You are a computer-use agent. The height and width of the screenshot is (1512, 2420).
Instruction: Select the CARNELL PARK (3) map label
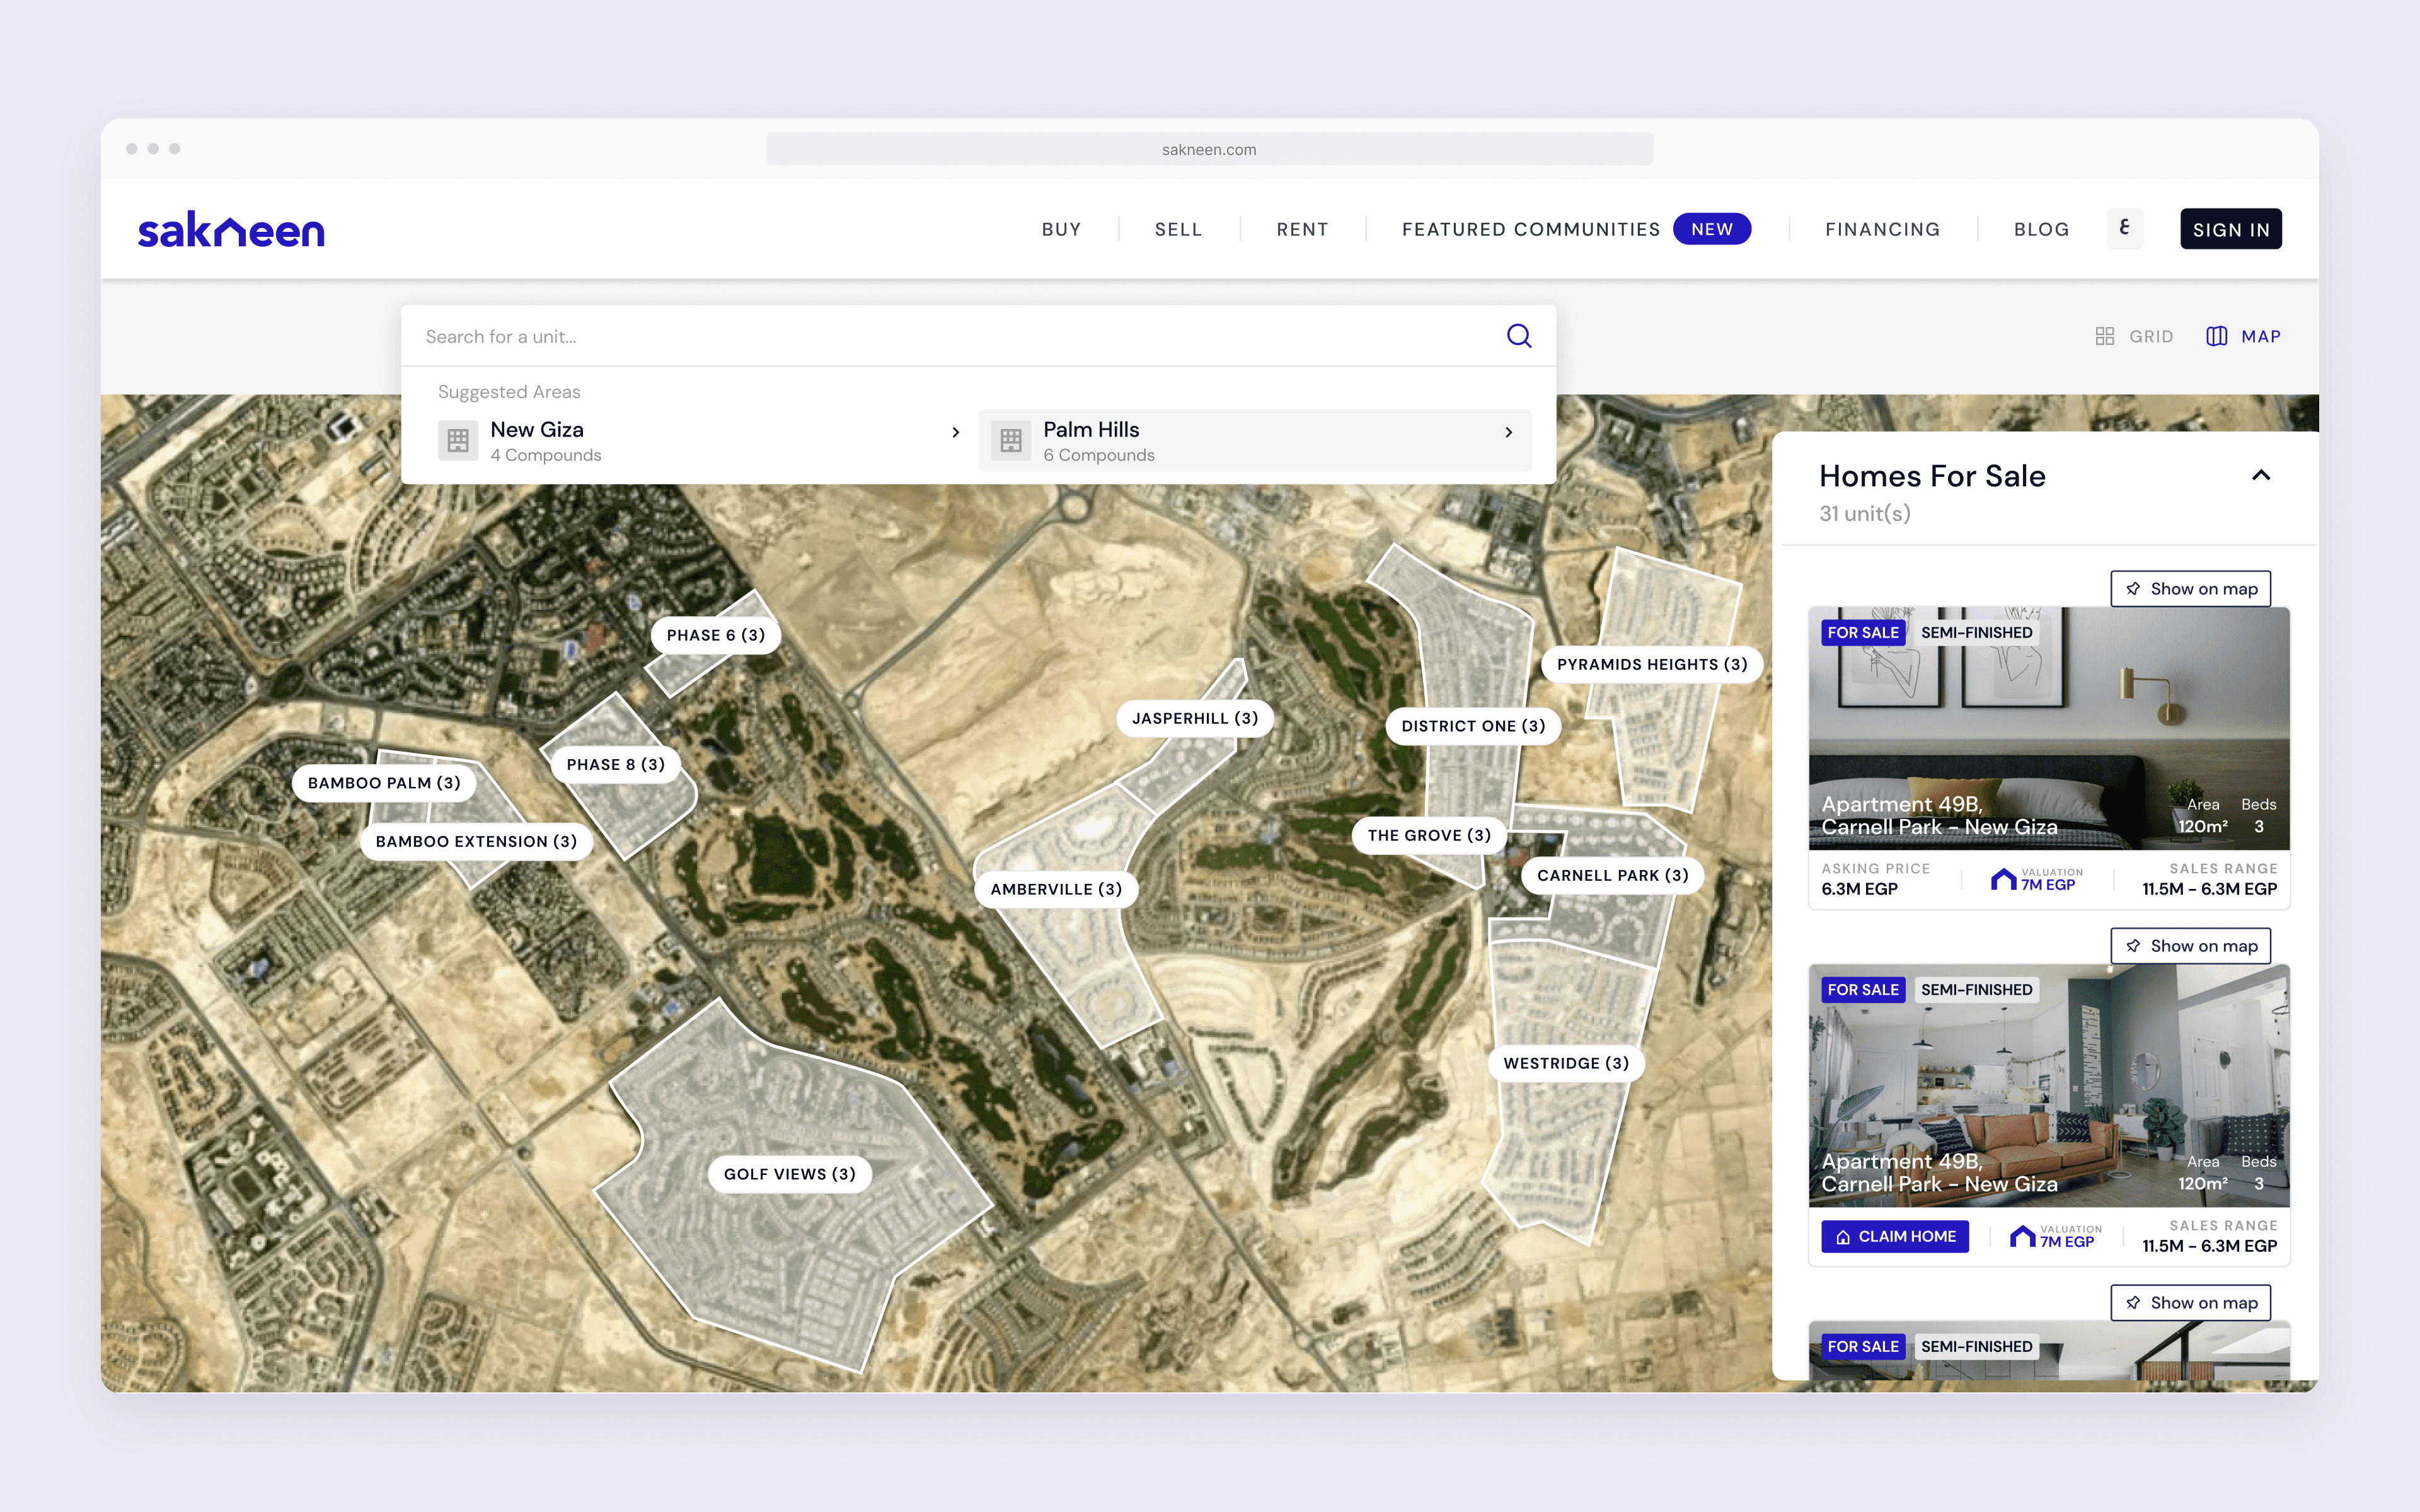(x=1612, y=875)
